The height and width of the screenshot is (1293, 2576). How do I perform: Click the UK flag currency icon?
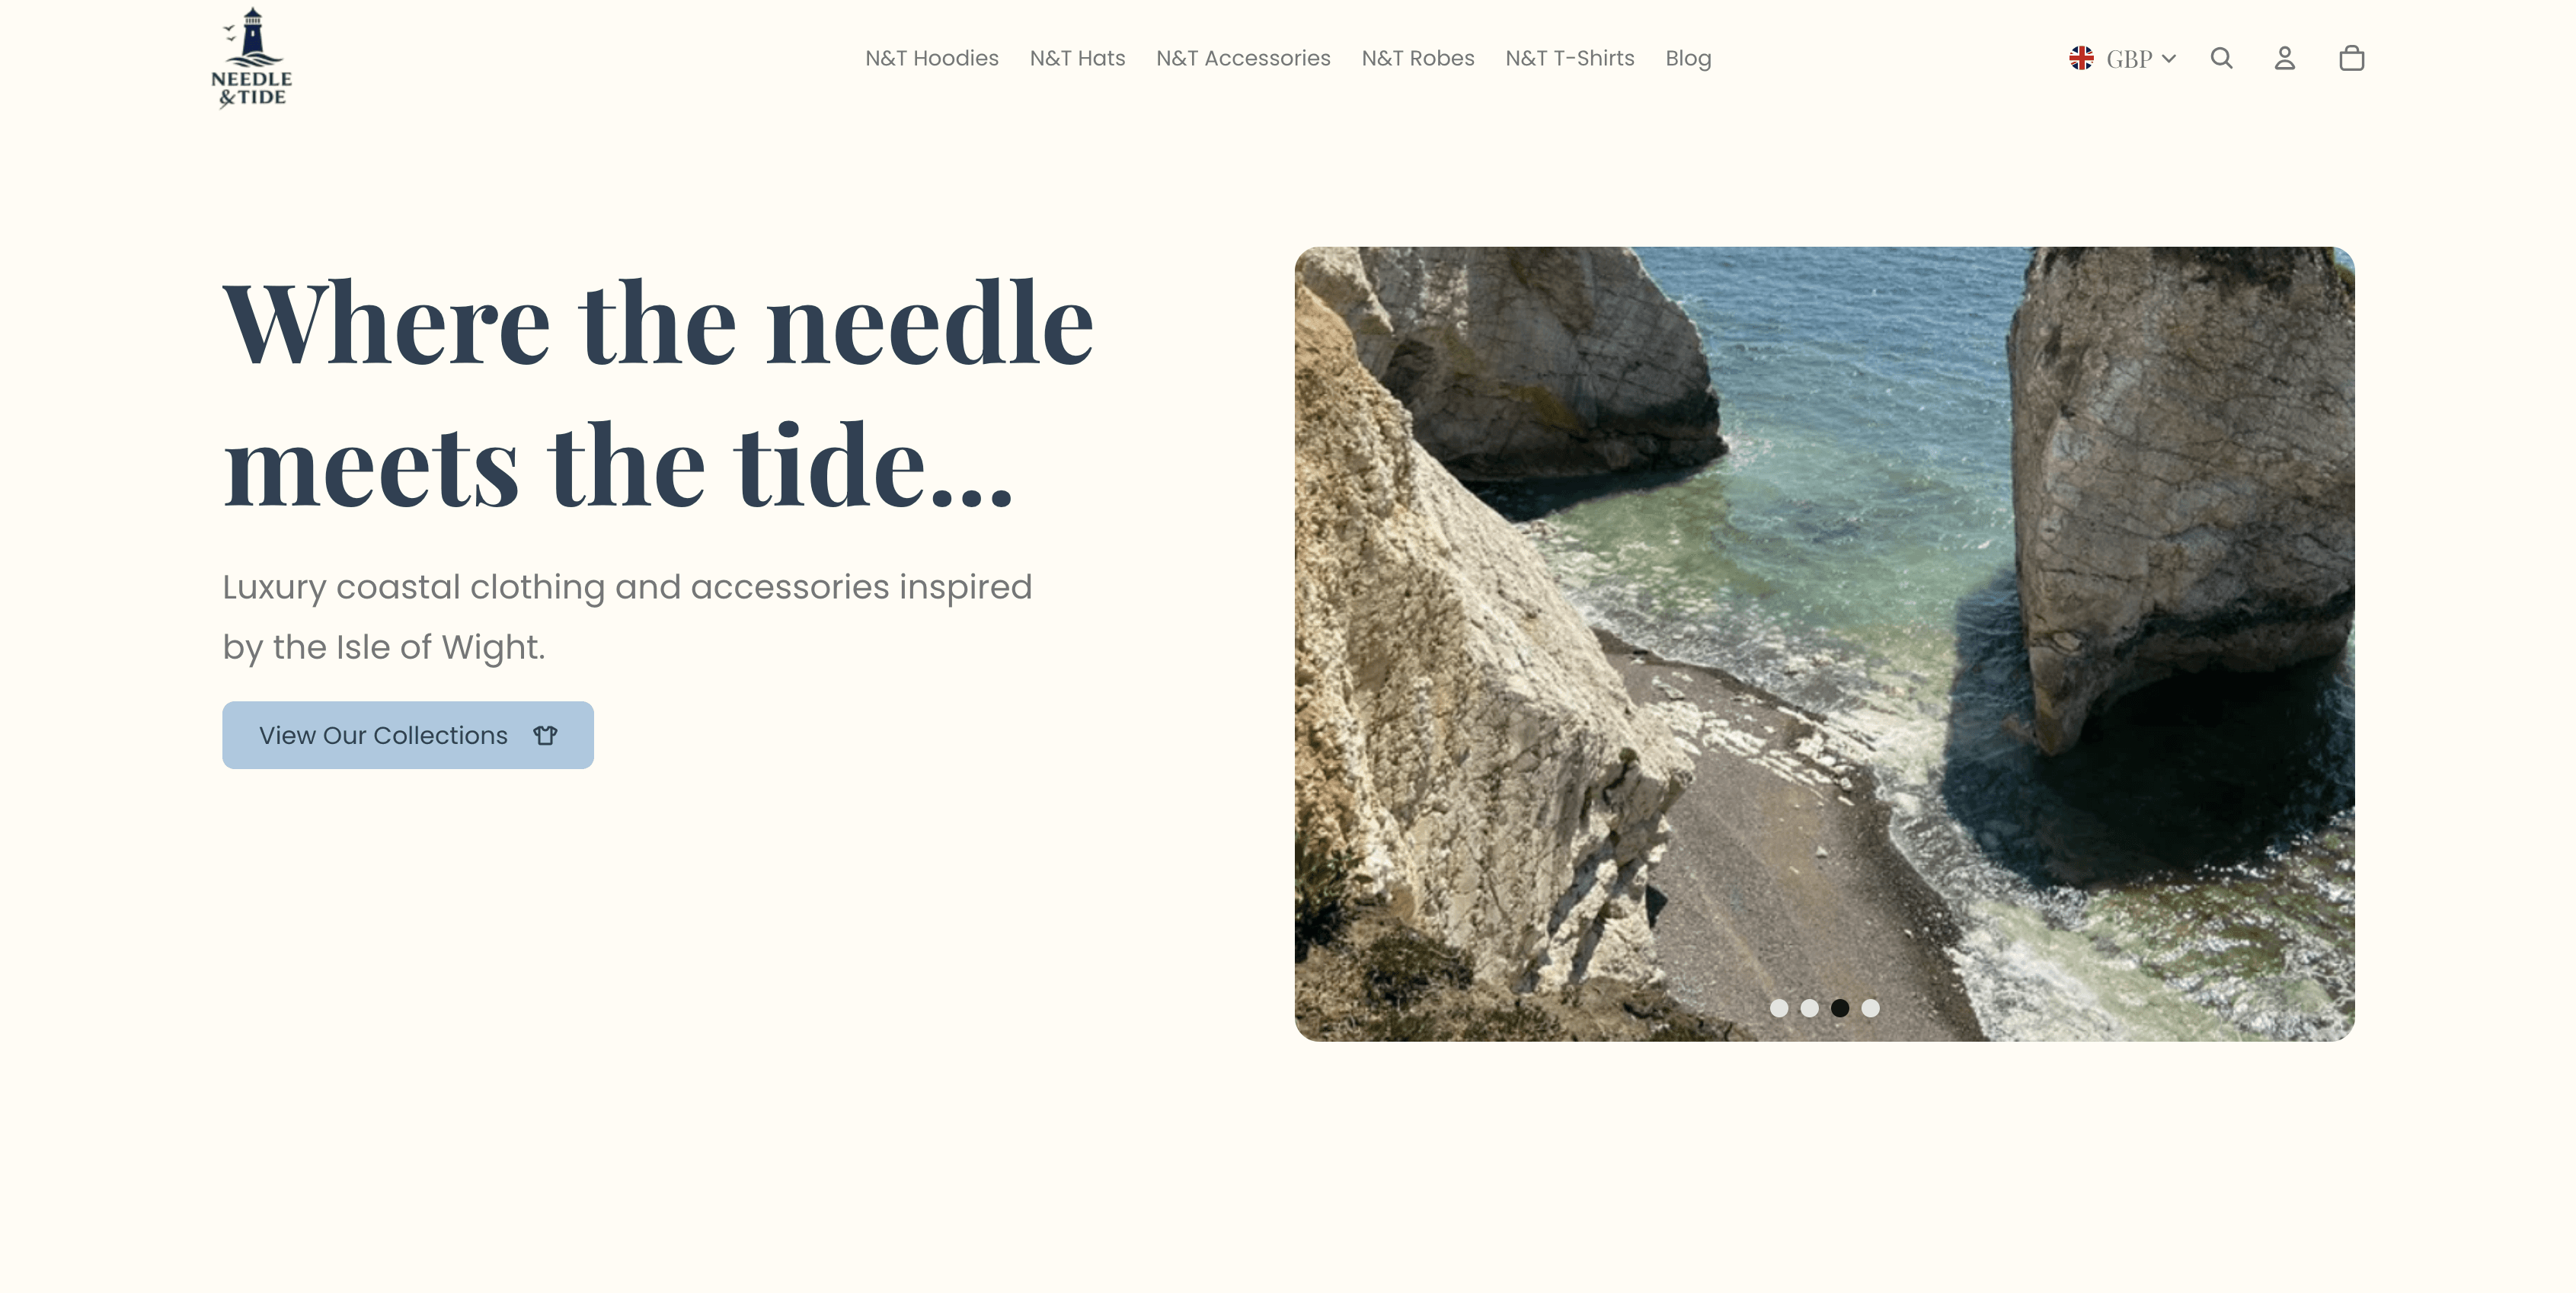point(2082,58)
